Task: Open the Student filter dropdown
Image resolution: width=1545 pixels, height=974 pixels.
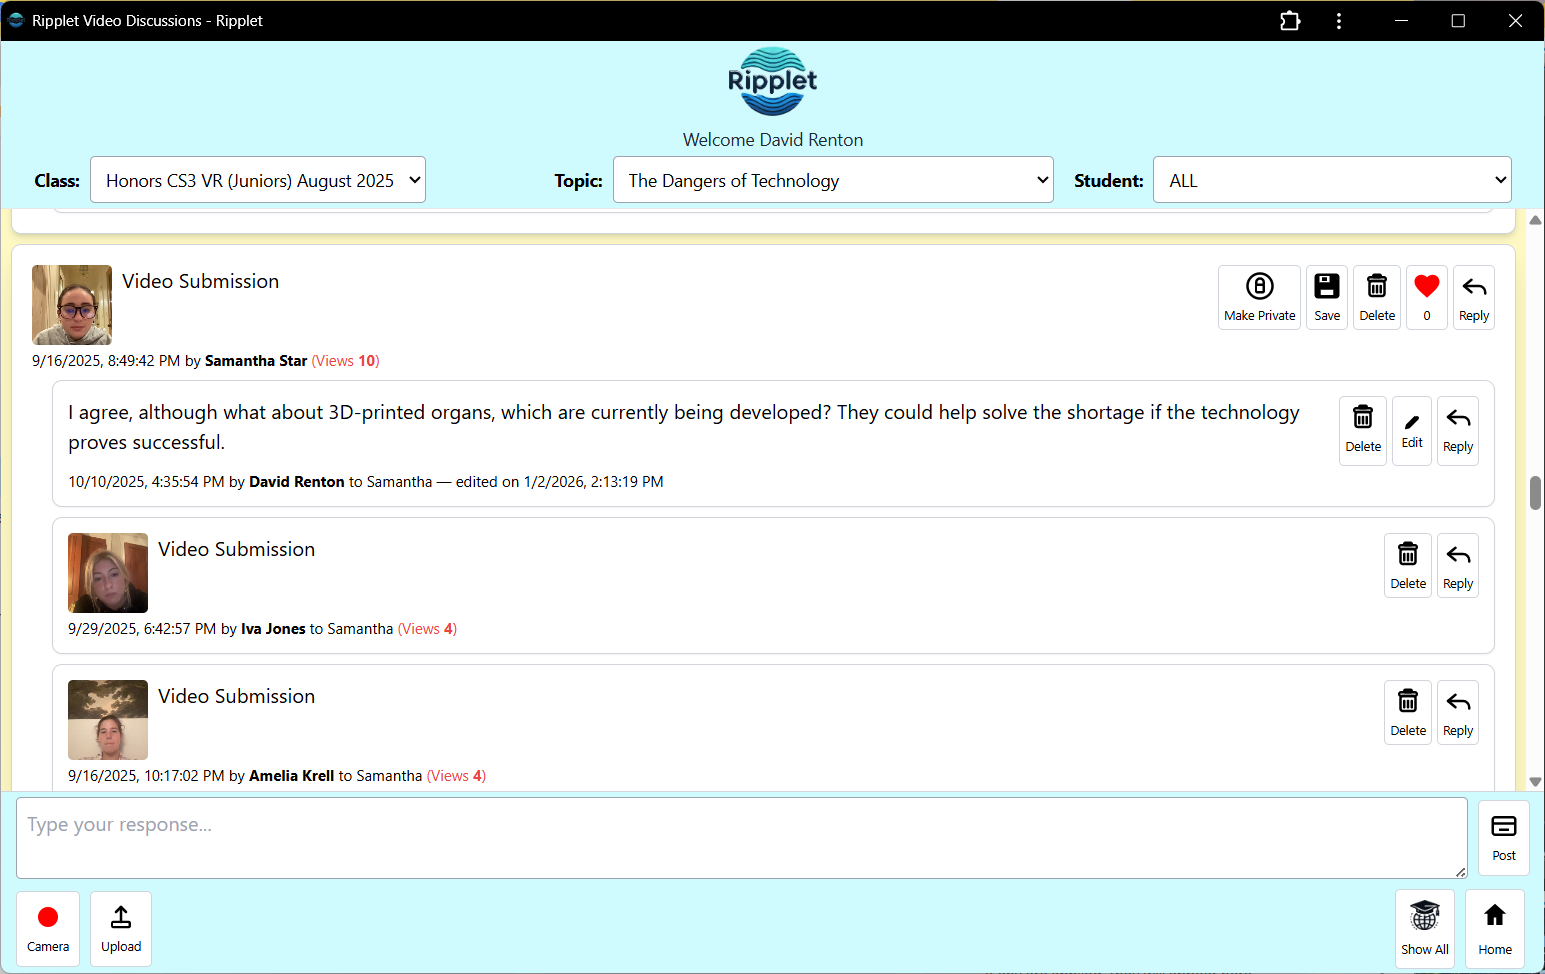Action: (1331, 180)
